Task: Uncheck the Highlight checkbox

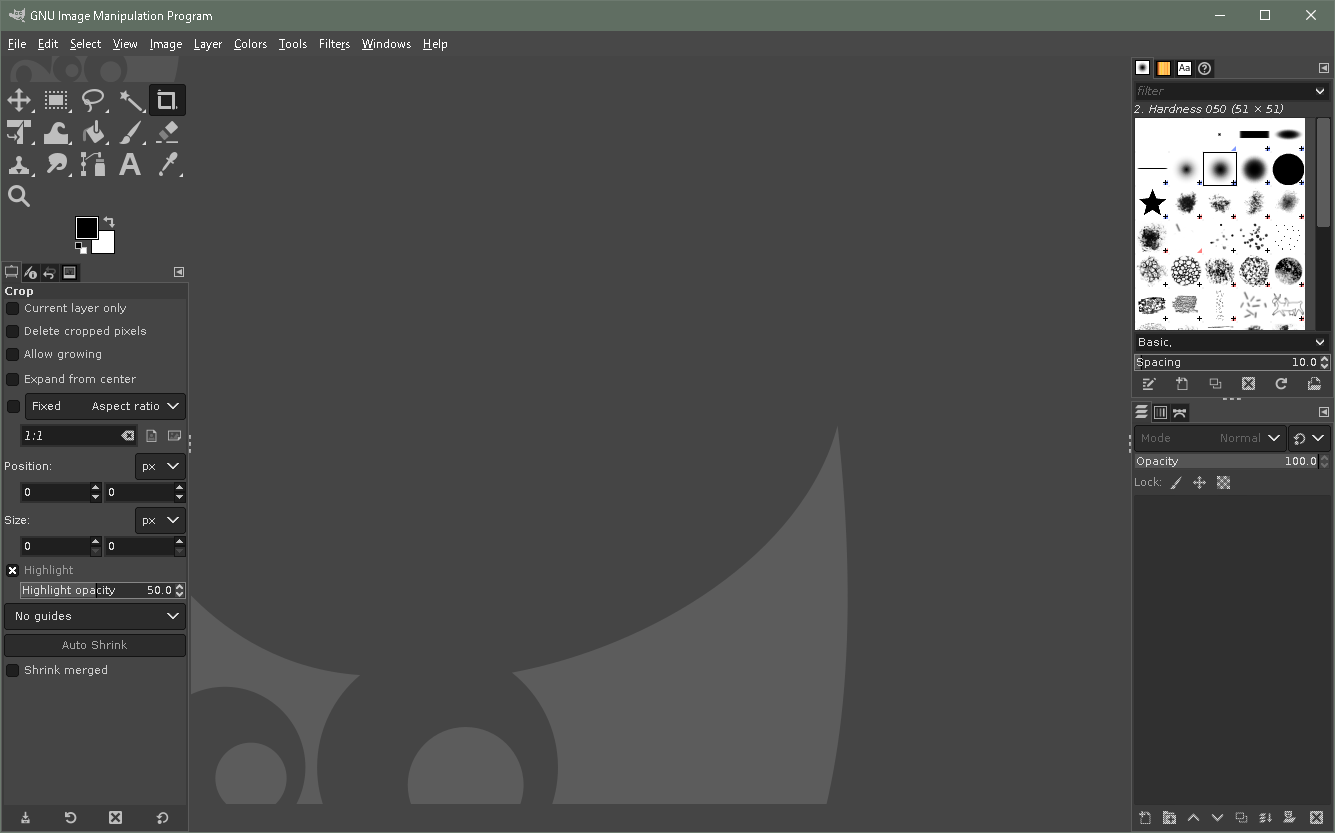Action: point(13,570)
